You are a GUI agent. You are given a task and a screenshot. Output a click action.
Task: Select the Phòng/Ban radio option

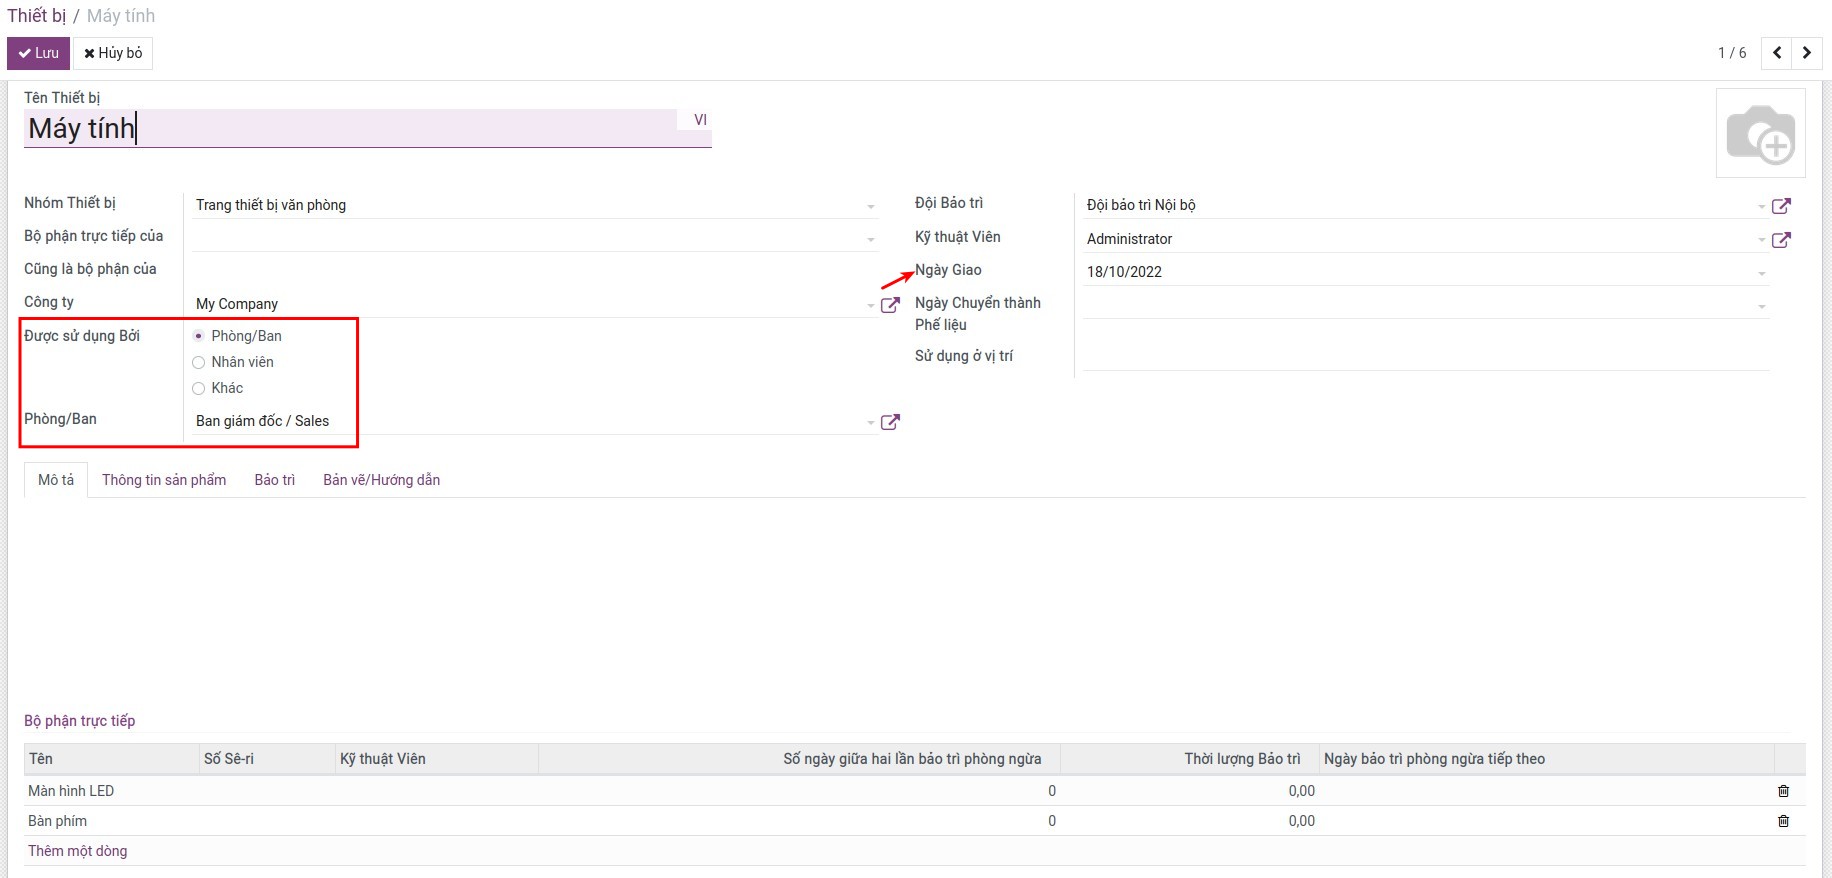click(x=199, y=336)
